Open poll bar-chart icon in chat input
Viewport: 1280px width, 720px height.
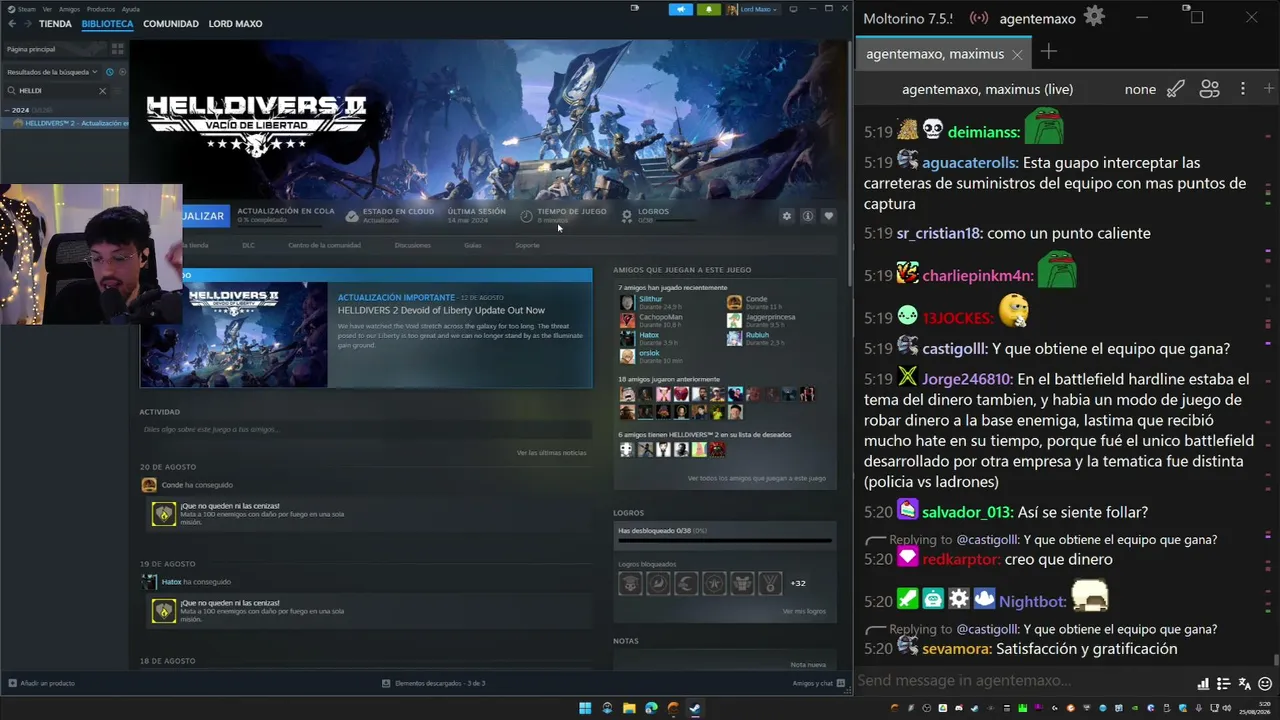tap(1203, 684)
